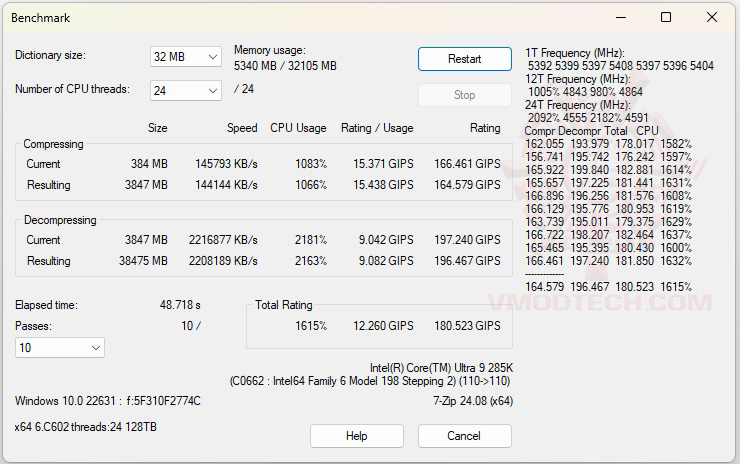Click Compressing Resulting 15.438 GIPS rating per usage
743x471 pixels.
coord(383,185)
